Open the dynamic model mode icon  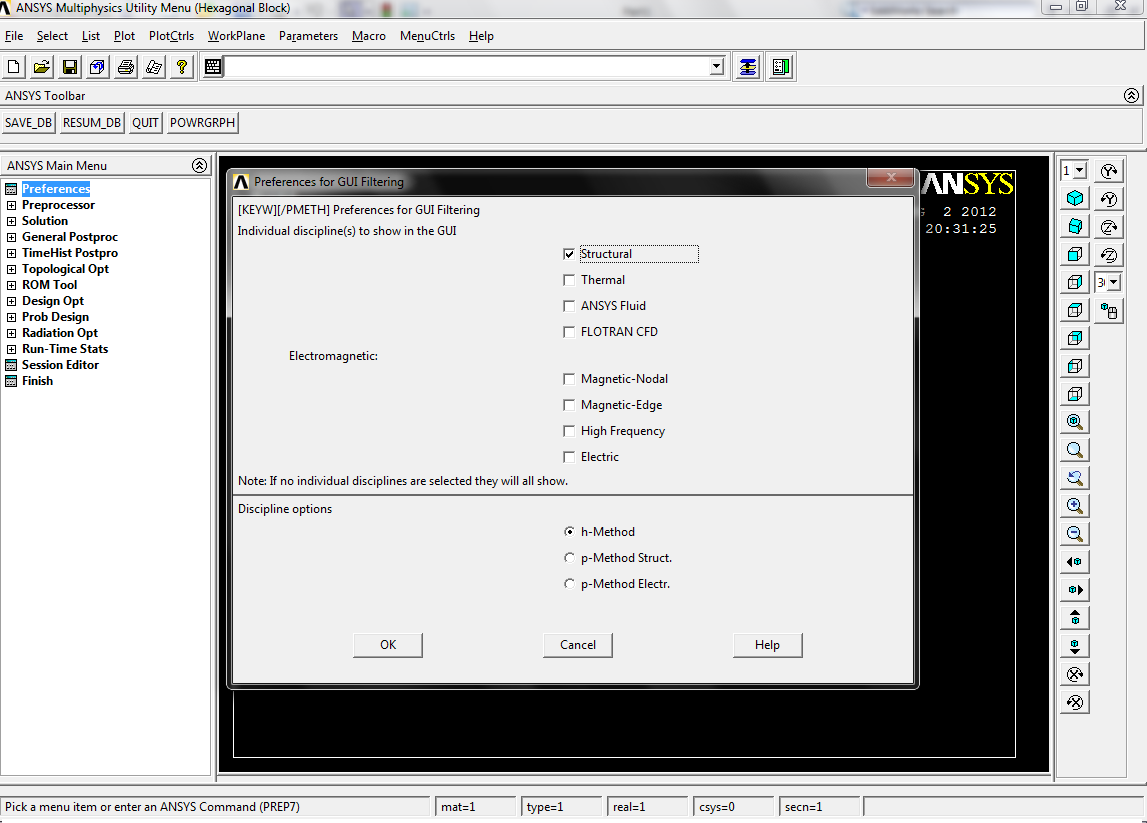(x=1108, y=310)
